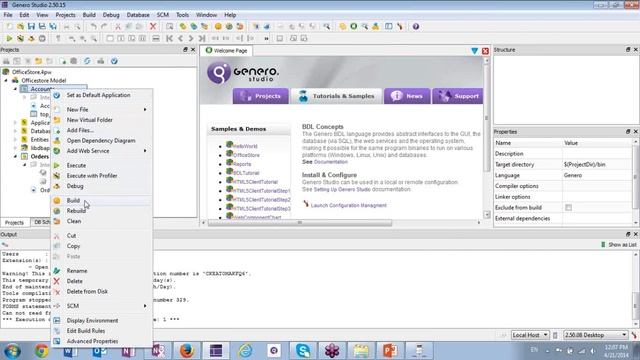Float the Projects panel using its dock icon
The image size is (640, 360).
(185, 49)
